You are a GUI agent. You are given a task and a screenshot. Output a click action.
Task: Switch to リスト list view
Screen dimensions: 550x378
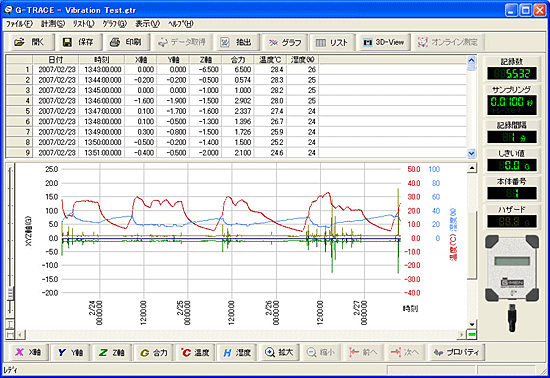[332, 42]
